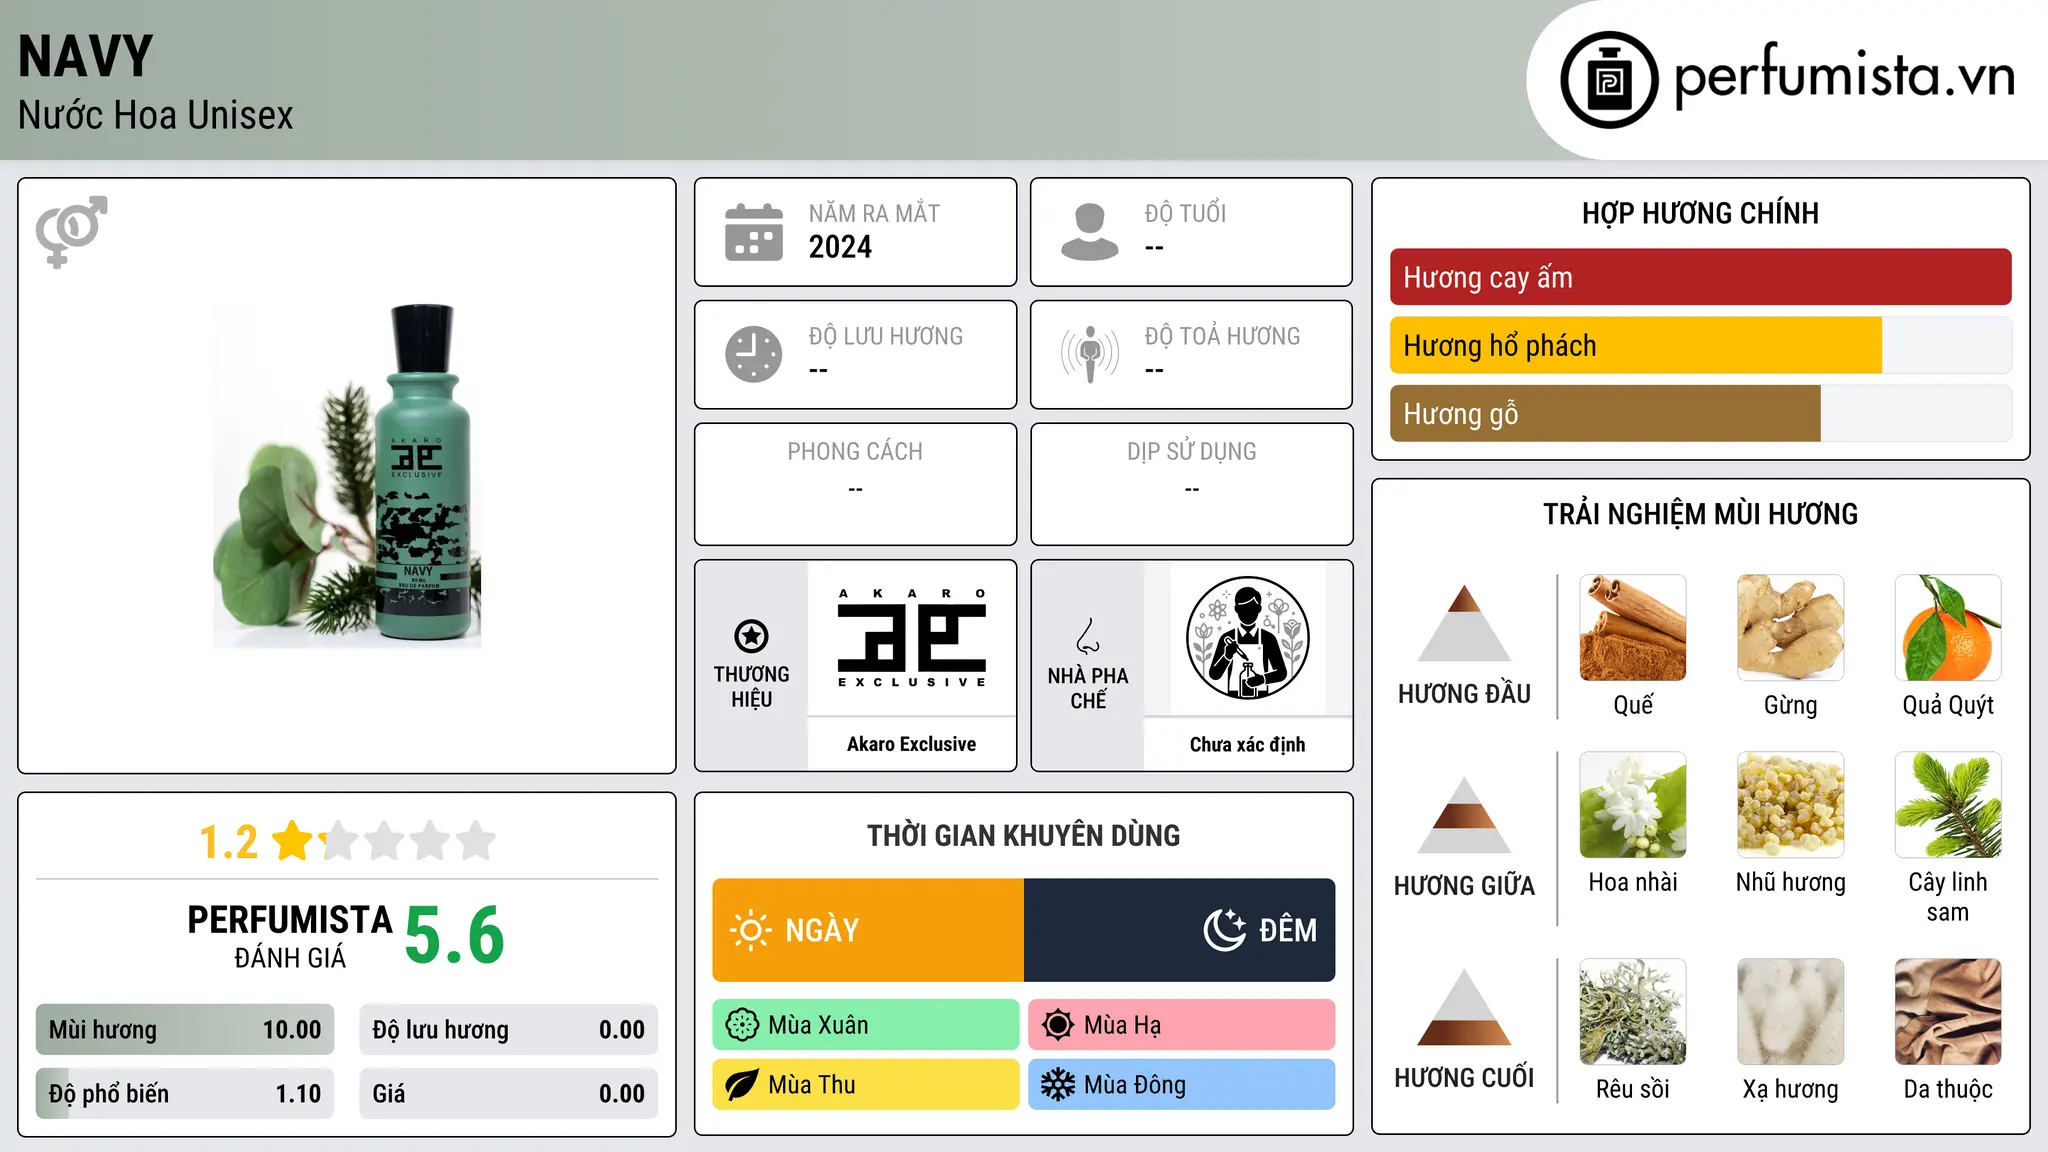
Task: Click the unisex gender symbol icon
Action: click(x=72, y=231)
